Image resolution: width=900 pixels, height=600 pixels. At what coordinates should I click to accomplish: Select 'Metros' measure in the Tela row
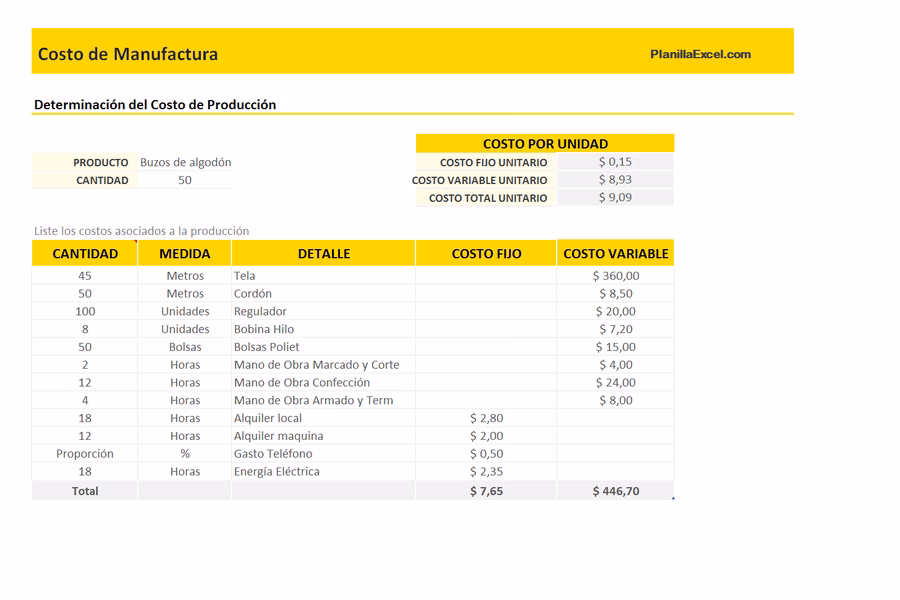pos(185,276)
